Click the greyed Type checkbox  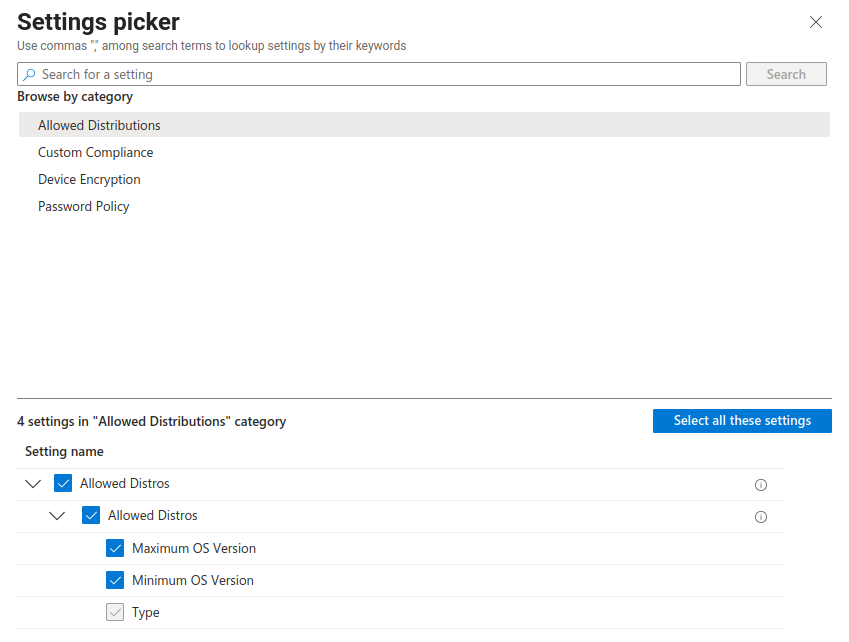coord(115,612)
